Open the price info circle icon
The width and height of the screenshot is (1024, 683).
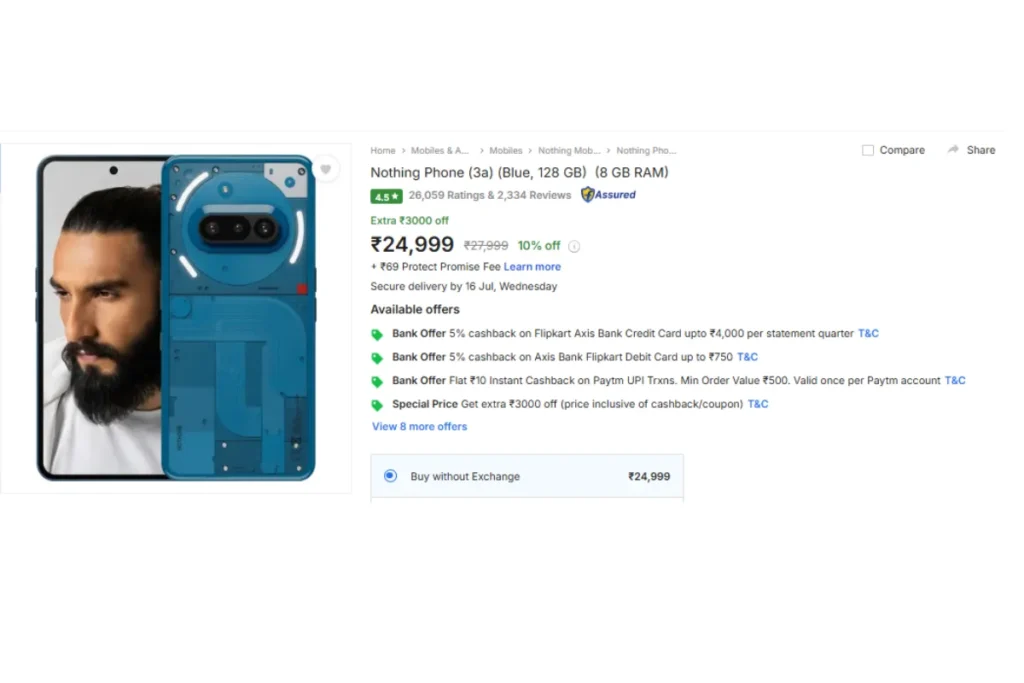[574, 246]
